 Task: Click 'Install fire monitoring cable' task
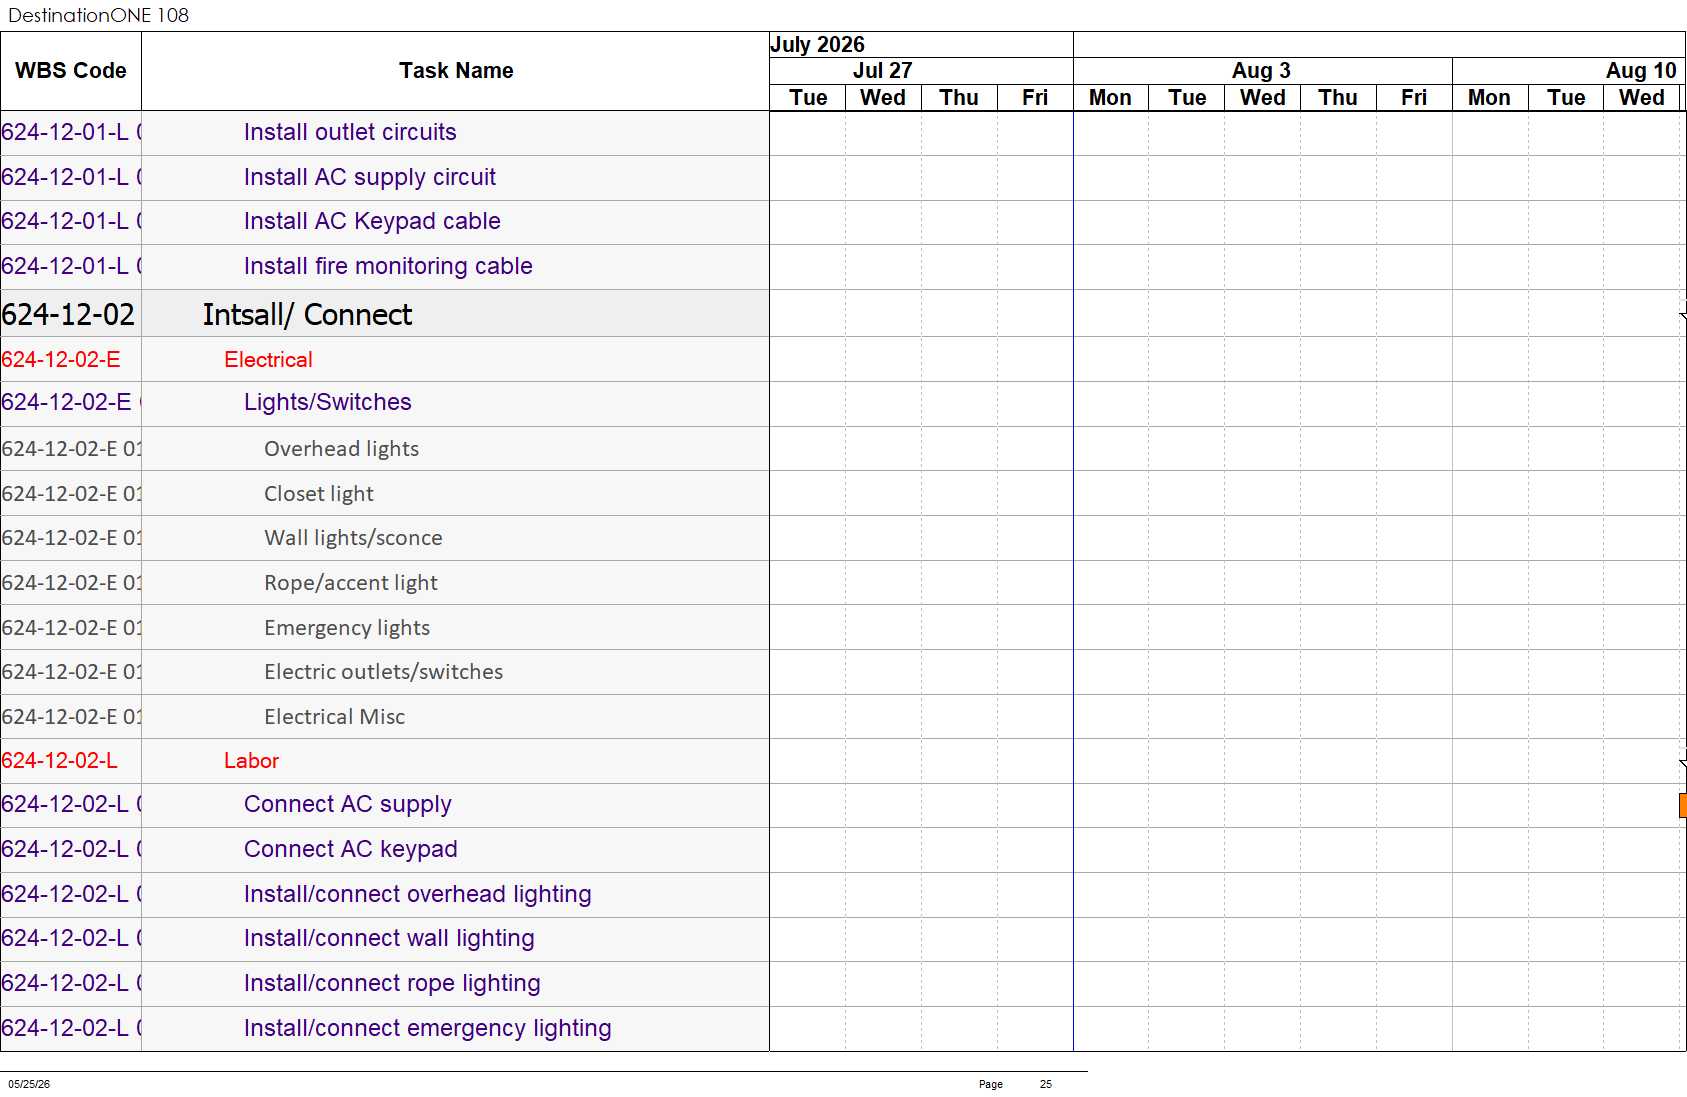(x=387, y=266)
